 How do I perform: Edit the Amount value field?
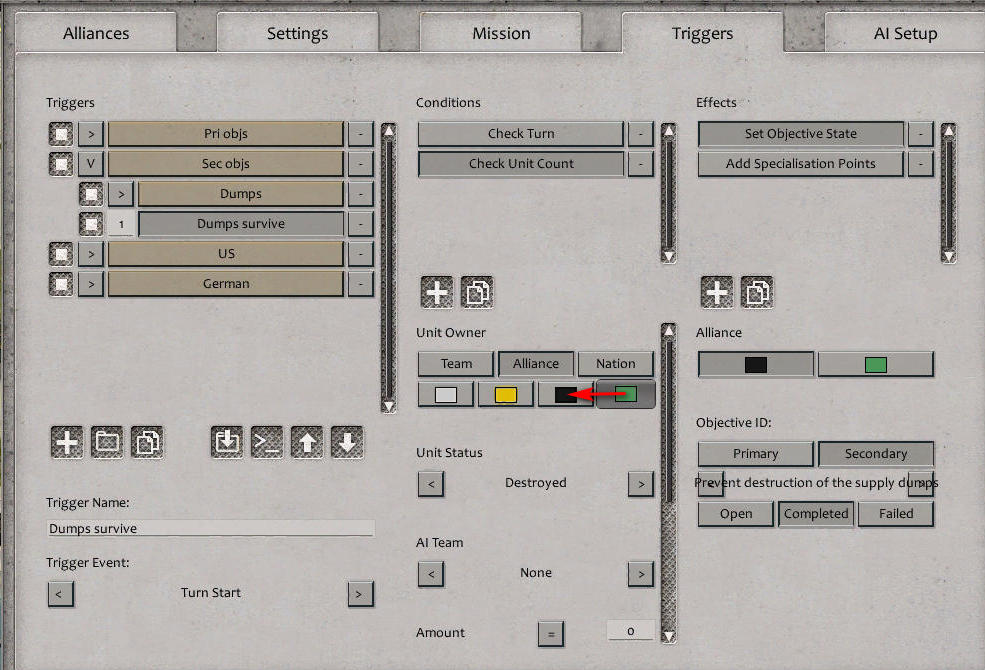631,631
